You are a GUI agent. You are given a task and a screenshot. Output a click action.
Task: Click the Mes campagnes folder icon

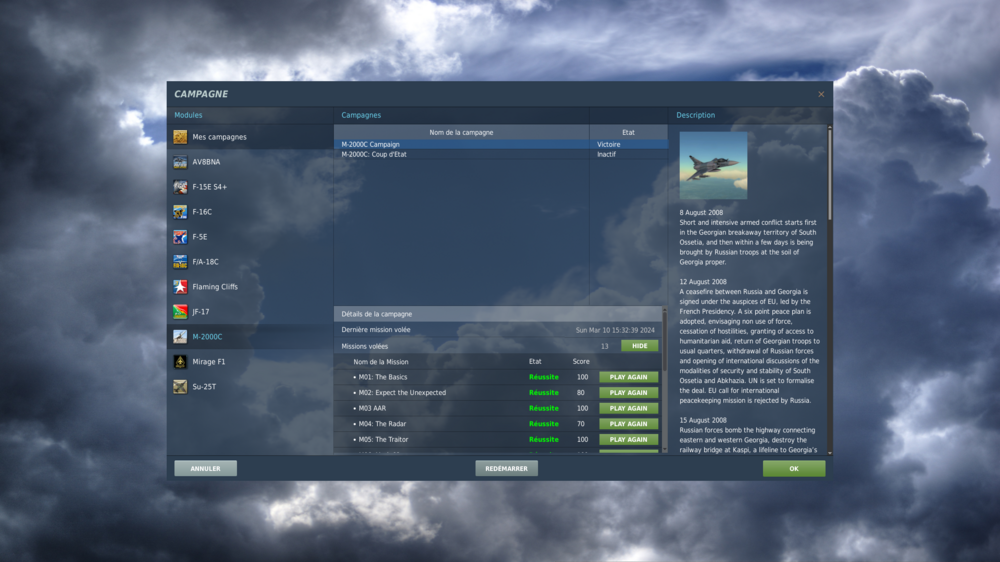coord(180,137)
